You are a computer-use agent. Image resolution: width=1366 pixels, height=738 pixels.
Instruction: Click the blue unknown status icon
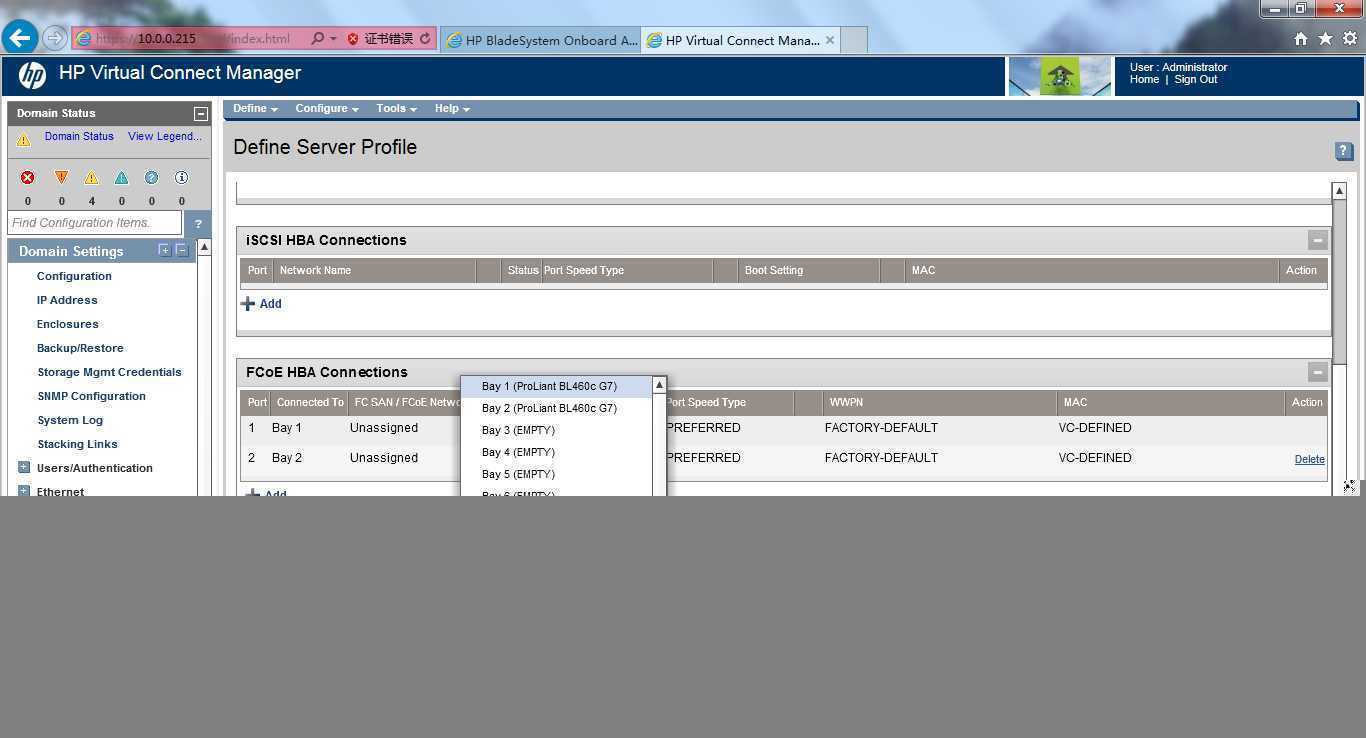(x=151, y=177)
